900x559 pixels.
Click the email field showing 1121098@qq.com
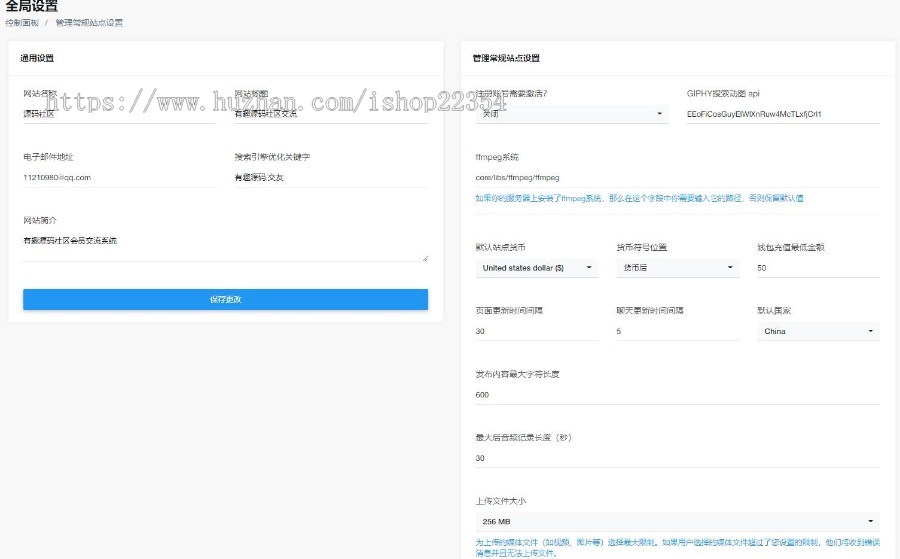119,177
